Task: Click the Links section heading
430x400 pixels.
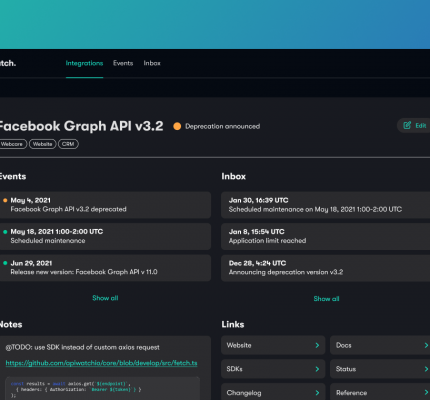Action: (233, 324)
